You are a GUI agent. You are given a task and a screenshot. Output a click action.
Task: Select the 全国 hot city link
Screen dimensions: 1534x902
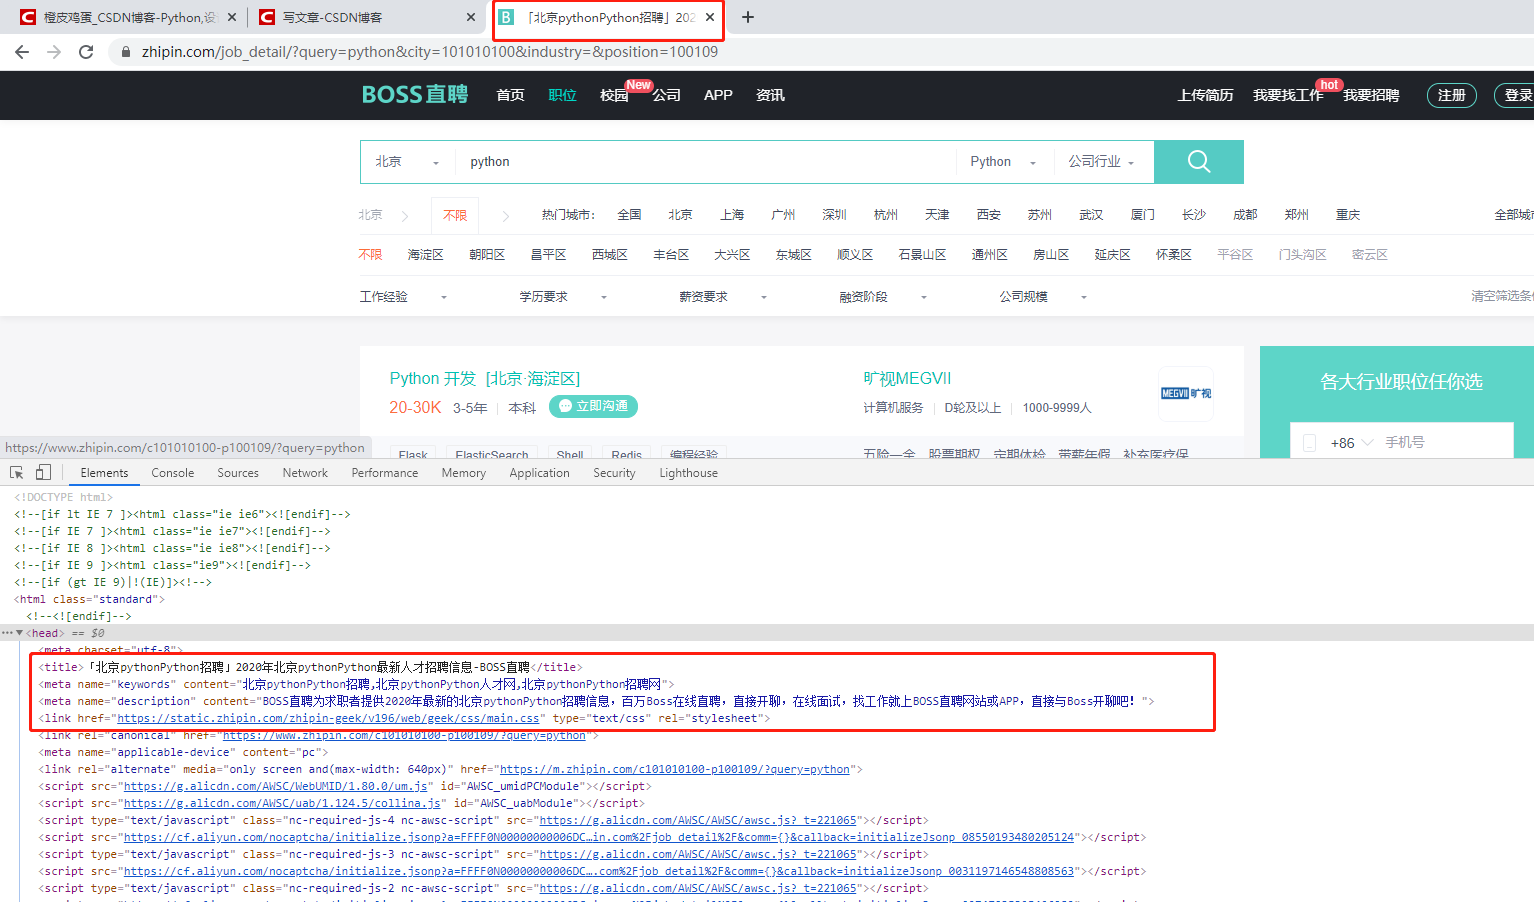pos(629,215)
